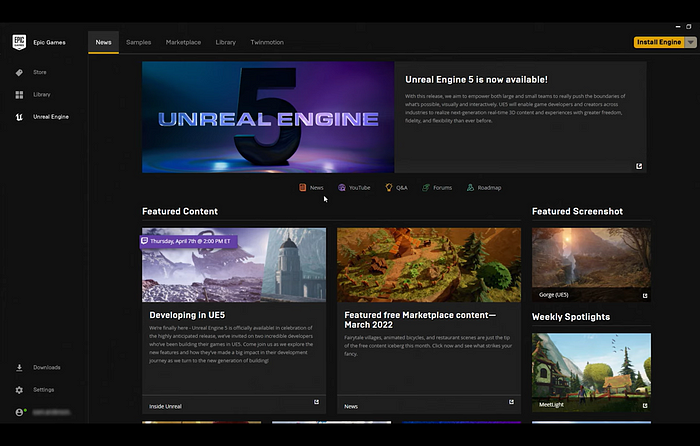Click the 'Weekly Spotlights' heading
This screenshot has height=446, width=700.
point(571,317)
